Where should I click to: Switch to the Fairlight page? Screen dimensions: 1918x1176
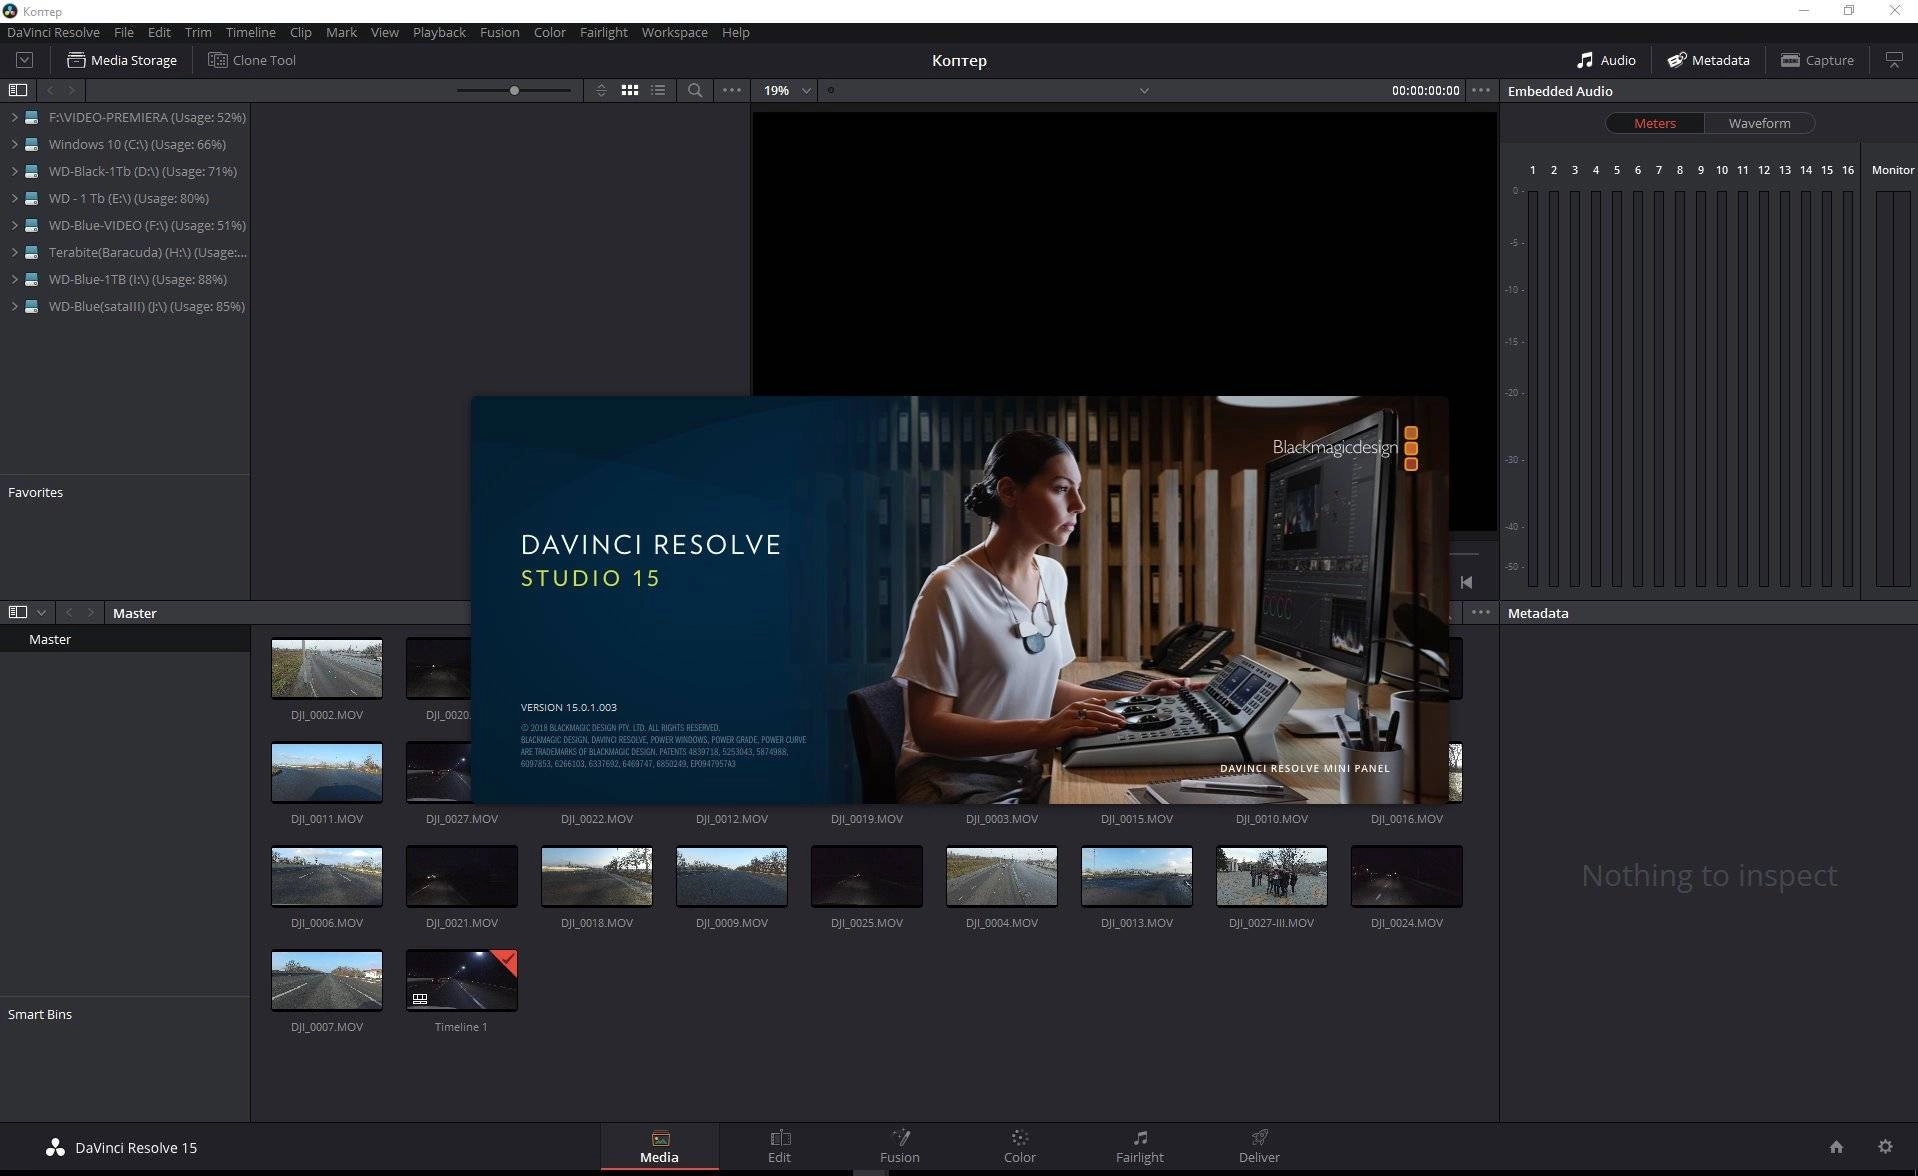1139,1146
